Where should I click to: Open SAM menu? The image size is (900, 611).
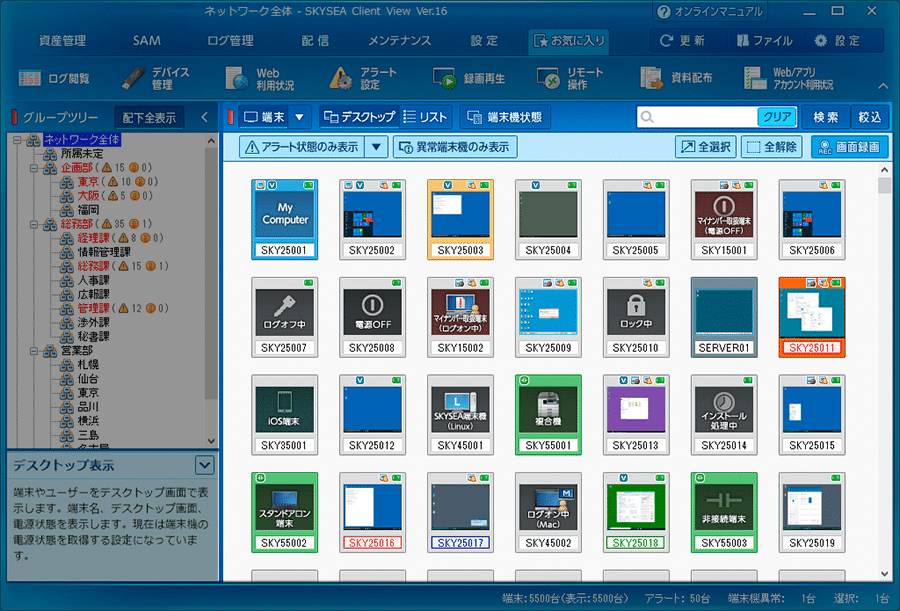(146, 41)
